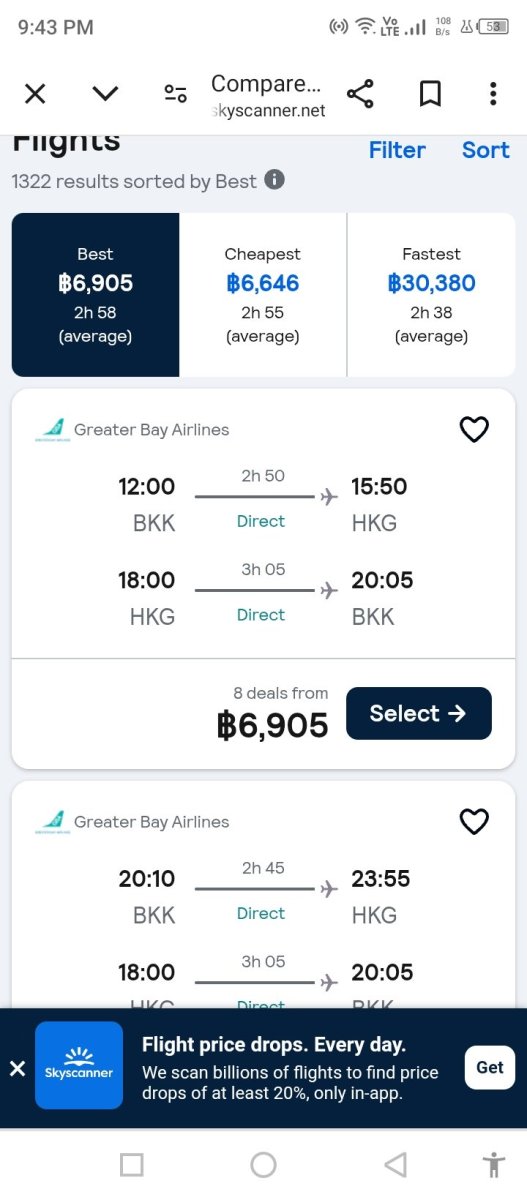The image size is (527, 1200).
Task: Dismiss the Skyscanner app banner
Action: [17, 1068]
